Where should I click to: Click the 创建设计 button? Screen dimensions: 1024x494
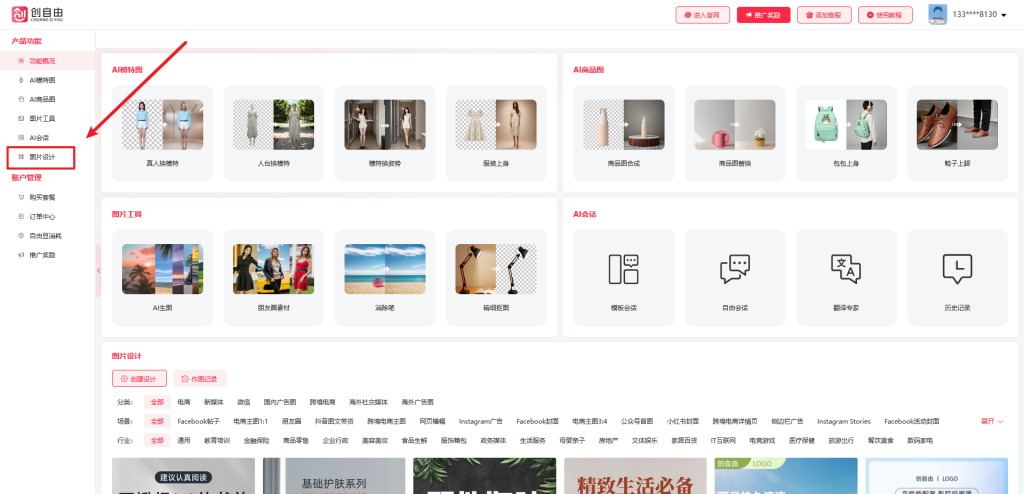tap(139, 379)
